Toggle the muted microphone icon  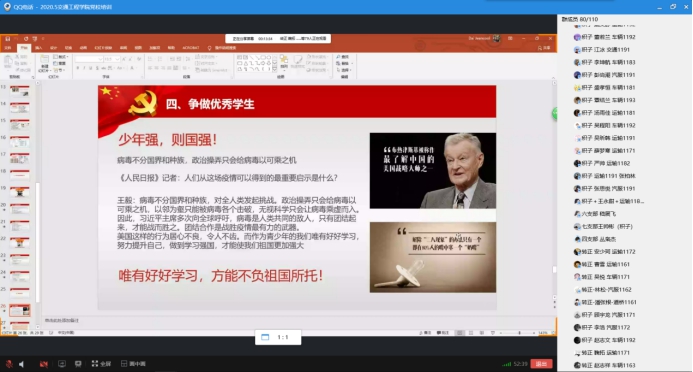click(x=9, y=364)
